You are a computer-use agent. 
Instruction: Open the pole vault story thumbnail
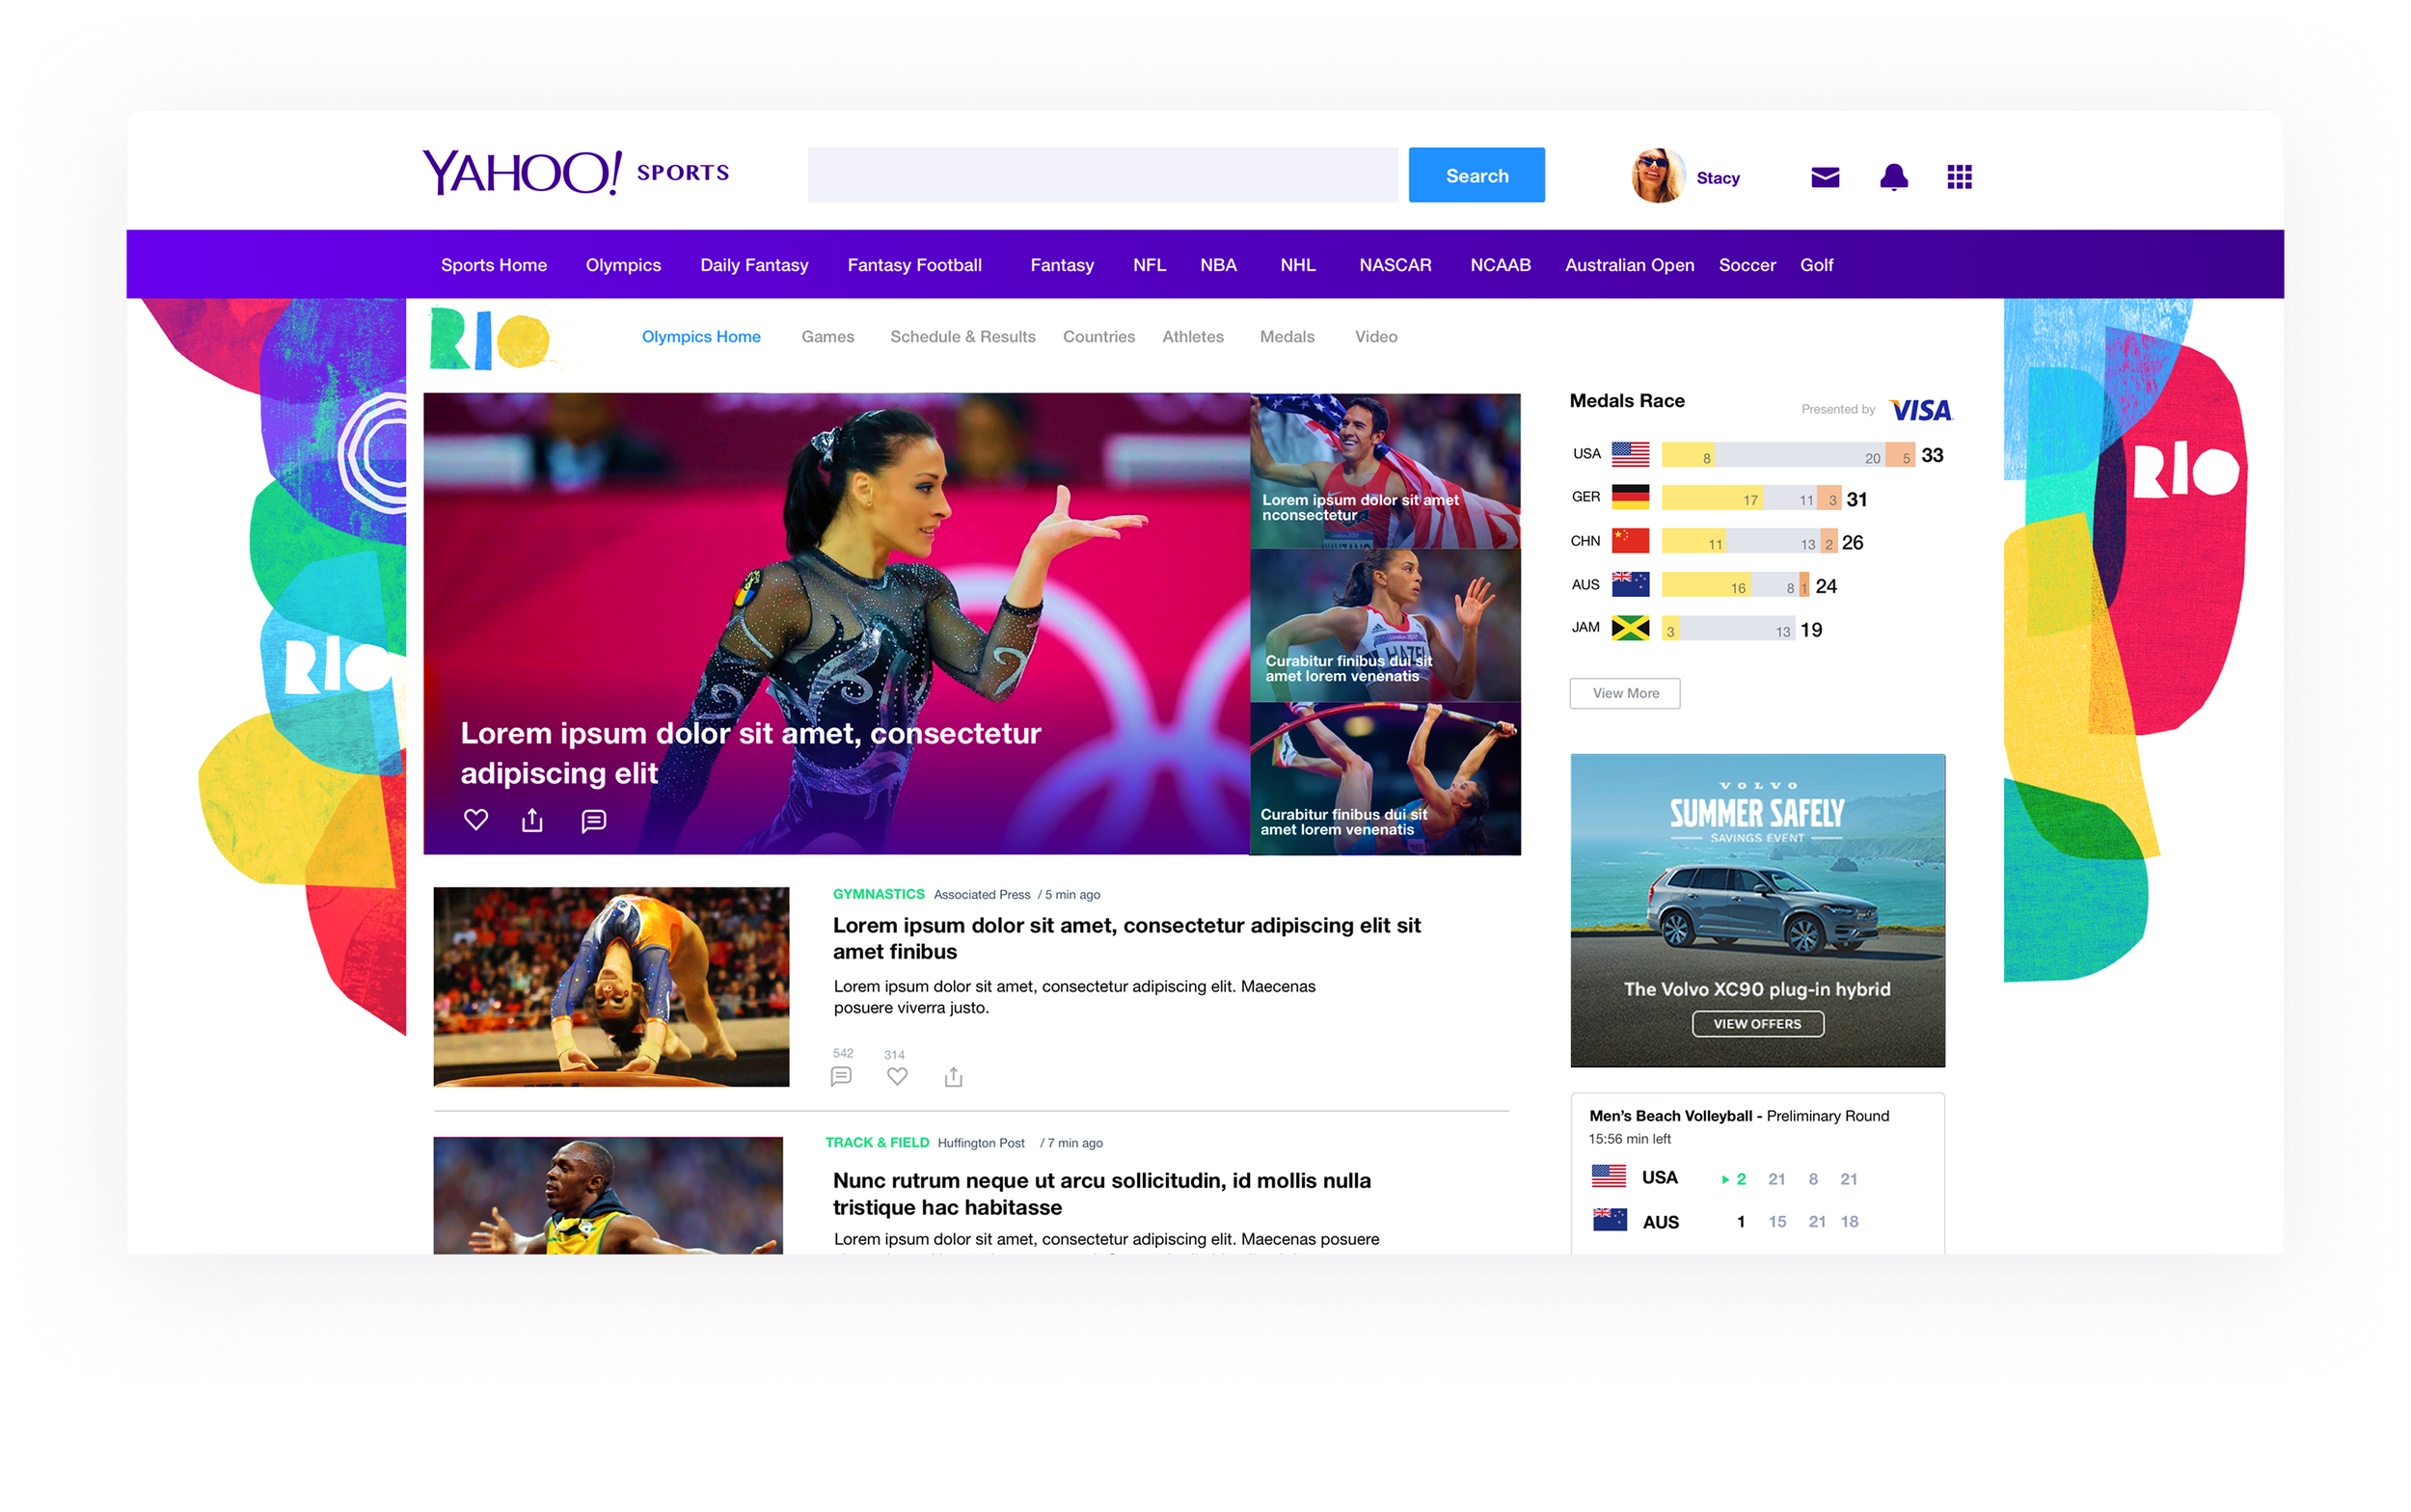pos(1386,778)
